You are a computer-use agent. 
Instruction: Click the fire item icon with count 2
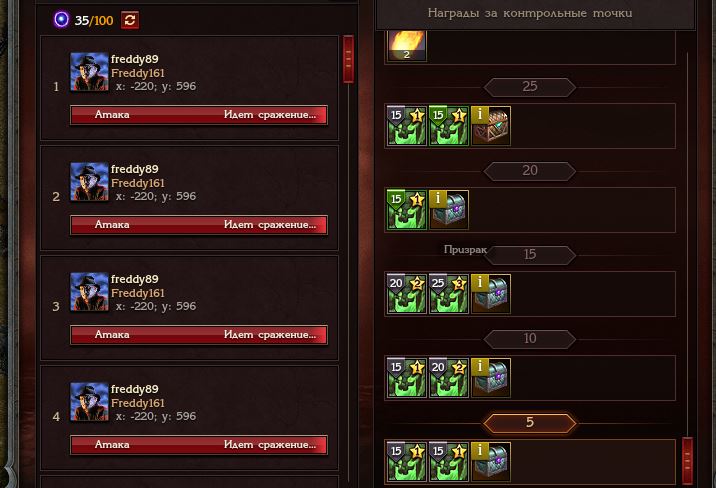[x=407, y=46]
